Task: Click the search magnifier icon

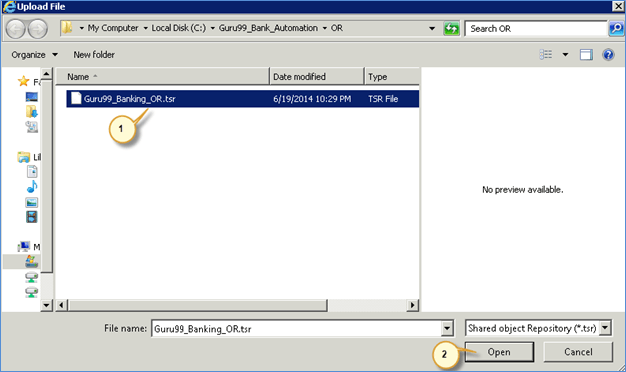Action: [x=616, y=28]
